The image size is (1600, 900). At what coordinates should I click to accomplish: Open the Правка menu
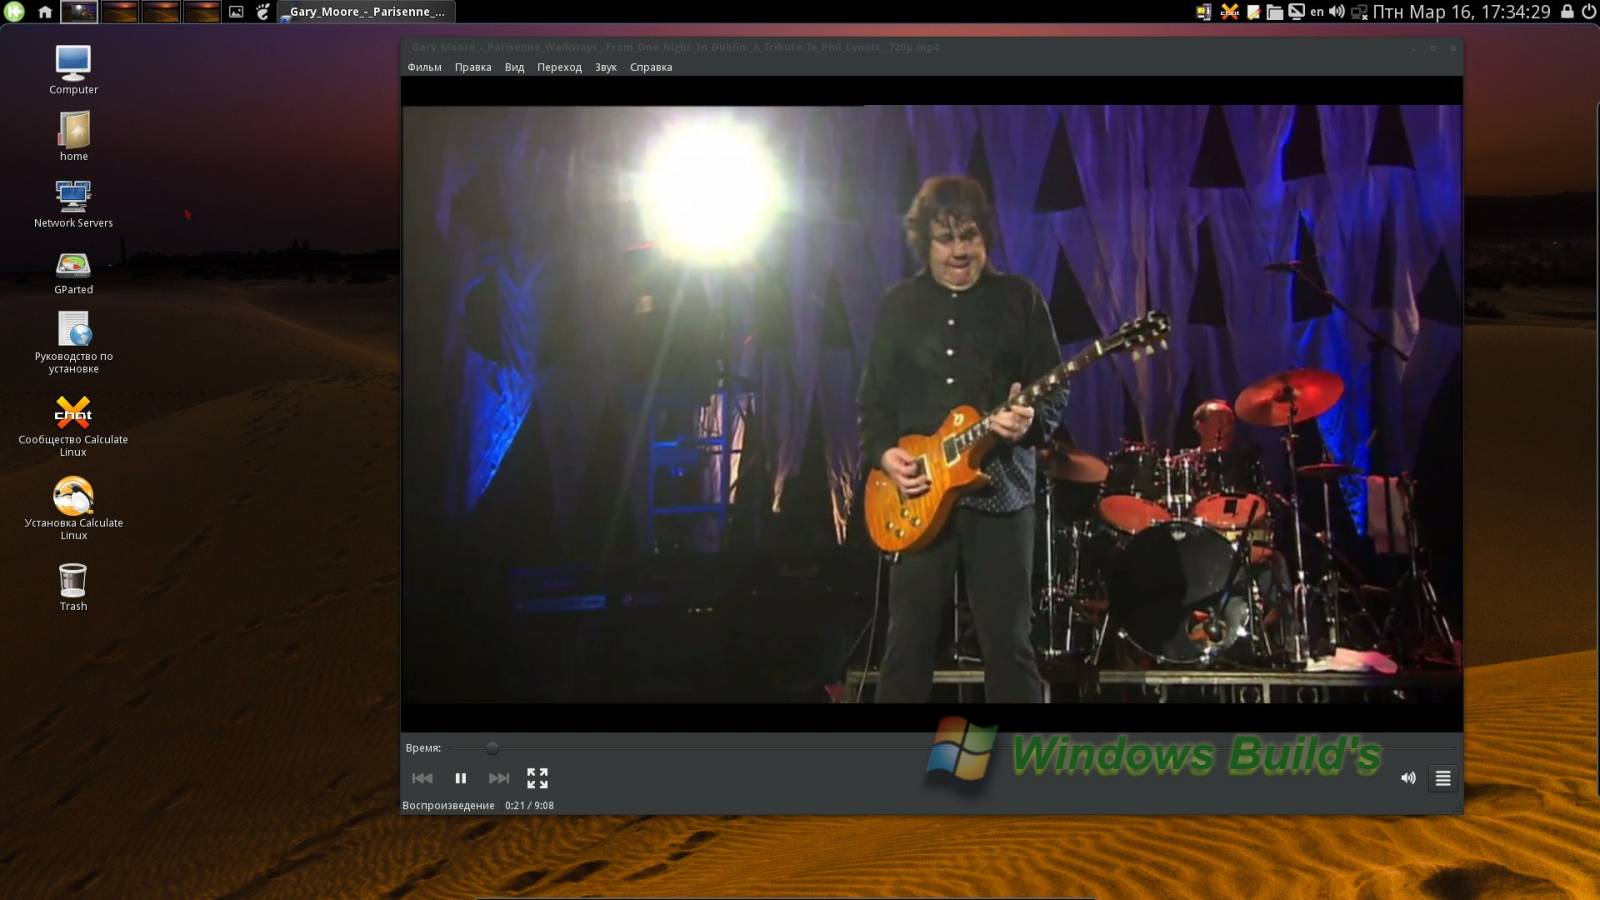point(473,67)
